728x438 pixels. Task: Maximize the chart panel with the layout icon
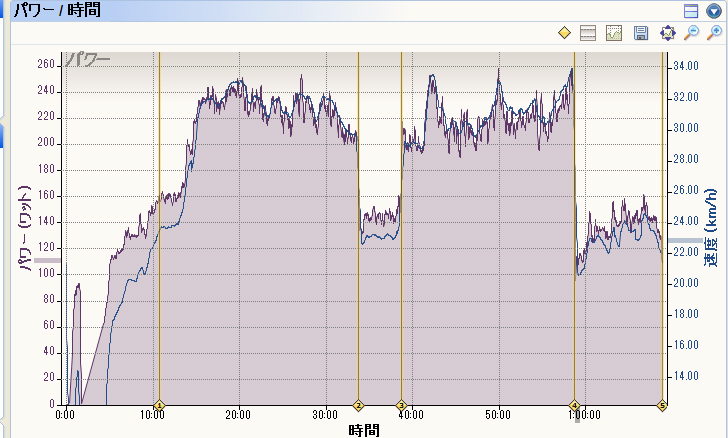691,11
